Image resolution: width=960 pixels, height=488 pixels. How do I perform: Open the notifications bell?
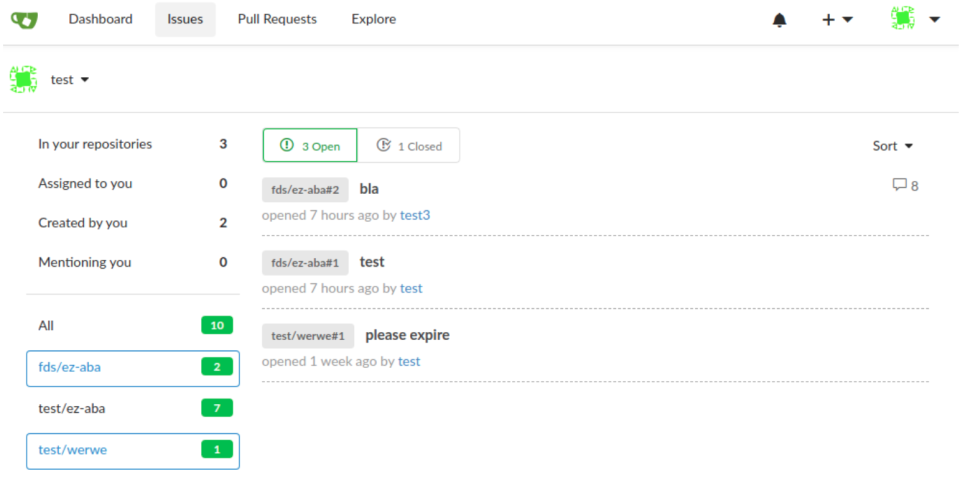point(780,20)
